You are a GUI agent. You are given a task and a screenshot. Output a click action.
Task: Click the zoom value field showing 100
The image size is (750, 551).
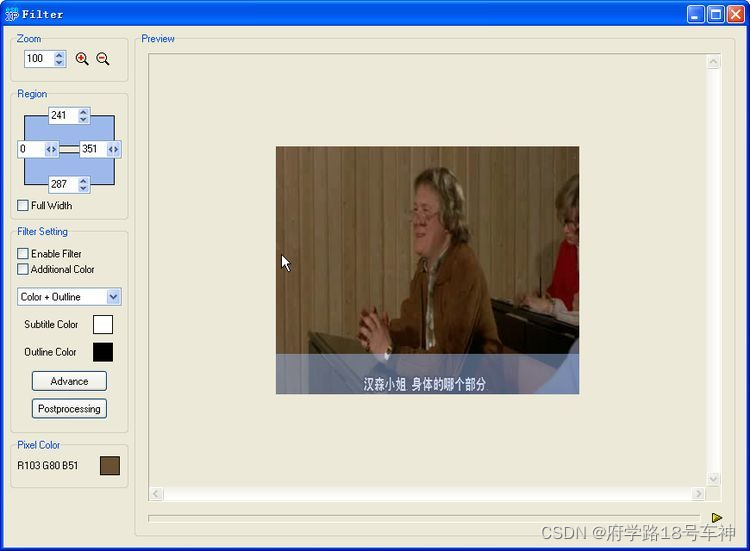pyautogui.click(x=39, y=59)
